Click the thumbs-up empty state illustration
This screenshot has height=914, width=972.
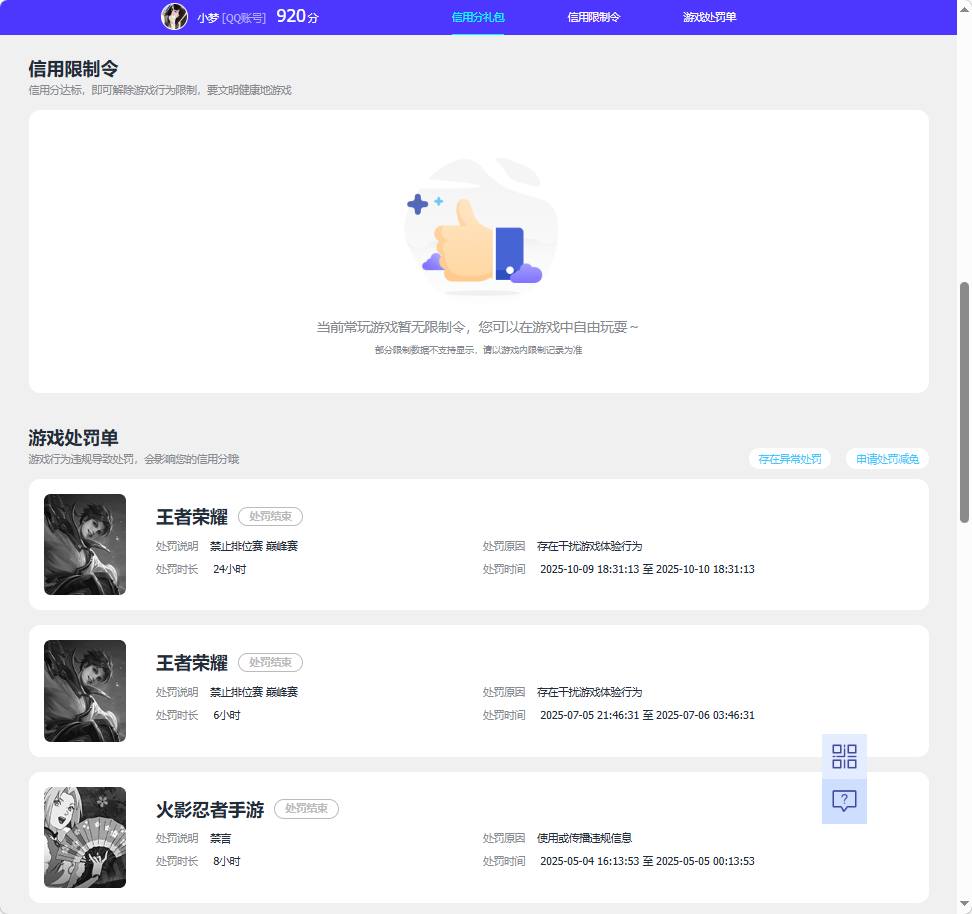[x=480, y=225]
